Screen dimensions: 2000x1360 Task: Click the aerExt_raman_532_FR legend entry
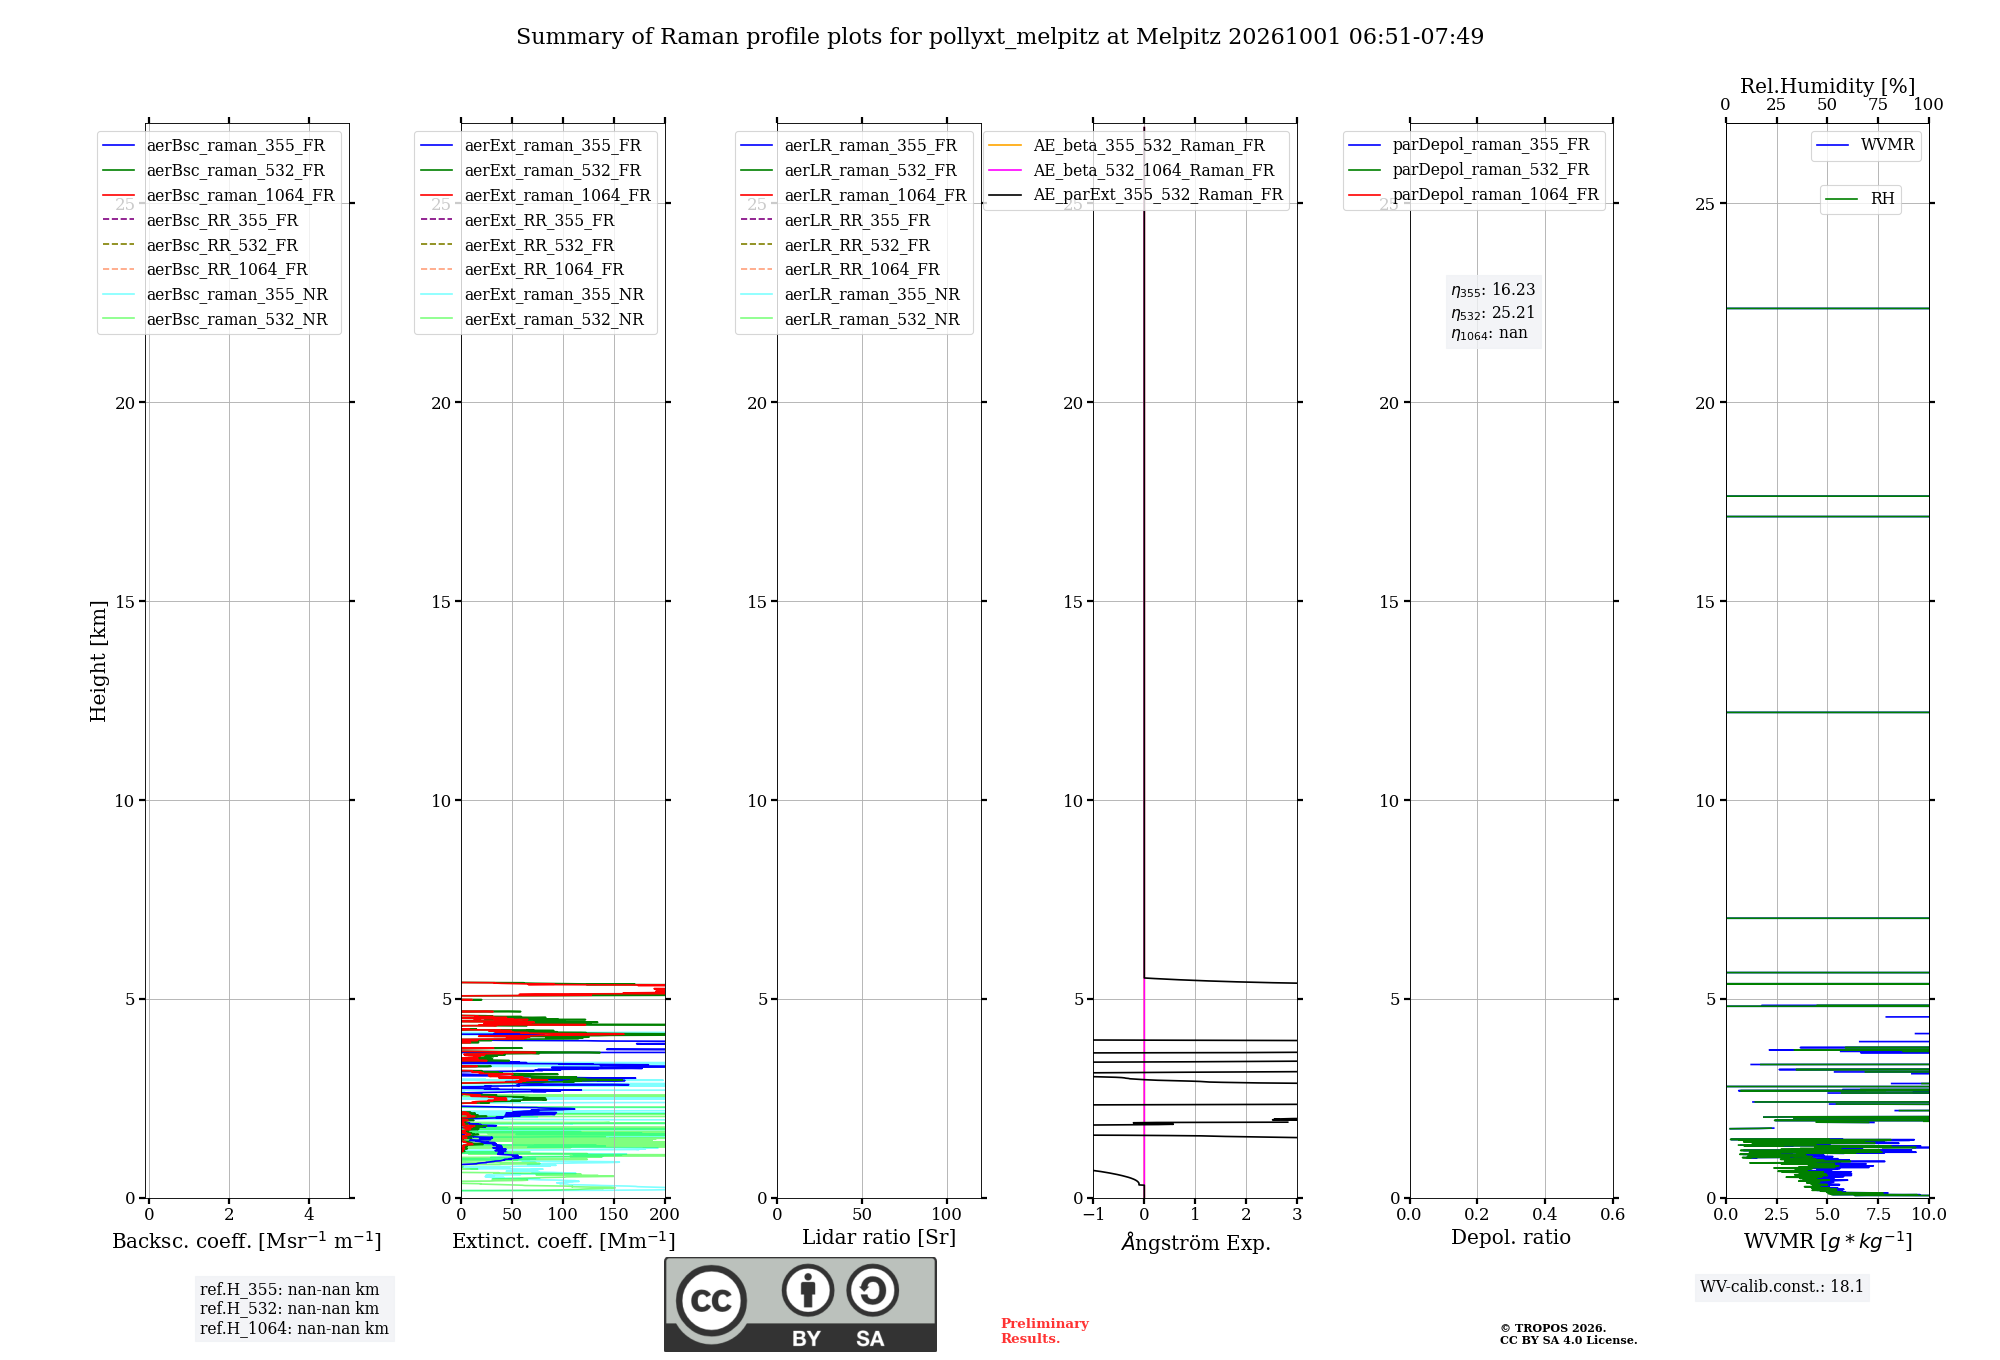point(531,170)
